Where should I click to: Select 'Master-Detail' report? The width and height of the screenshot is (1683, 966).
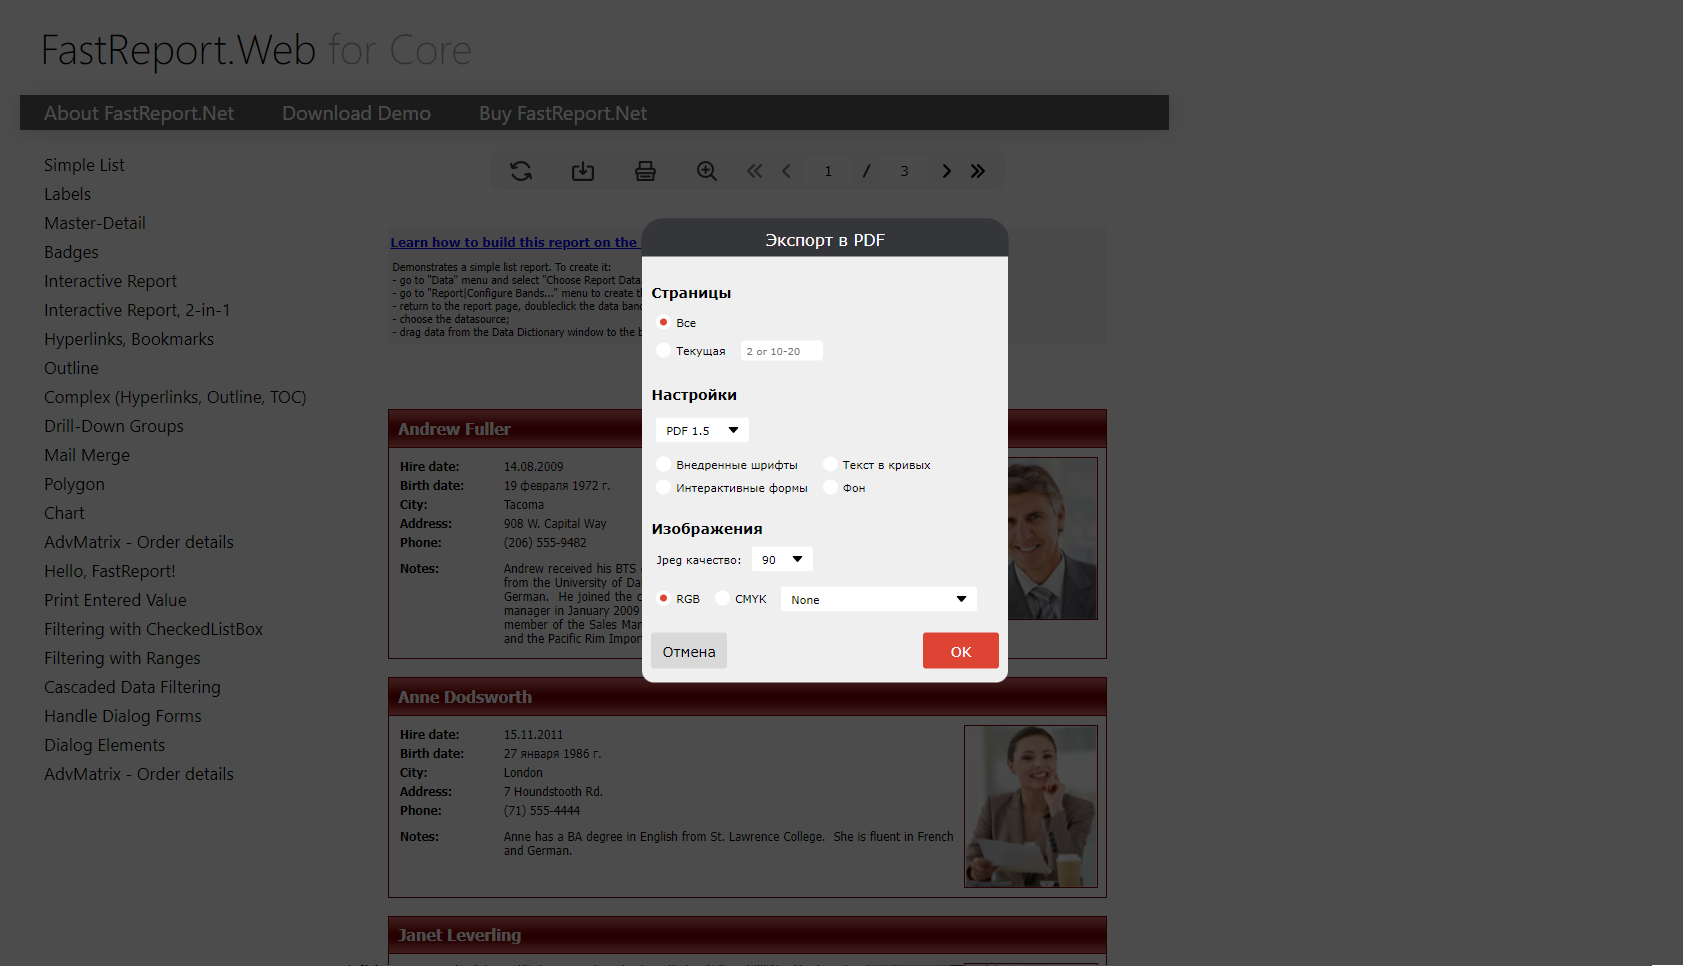[95, 223]
